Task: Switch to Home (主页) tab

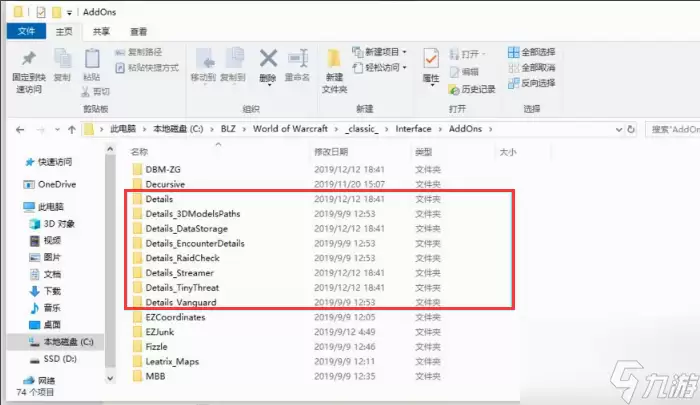Action: [x=64, y=31]
